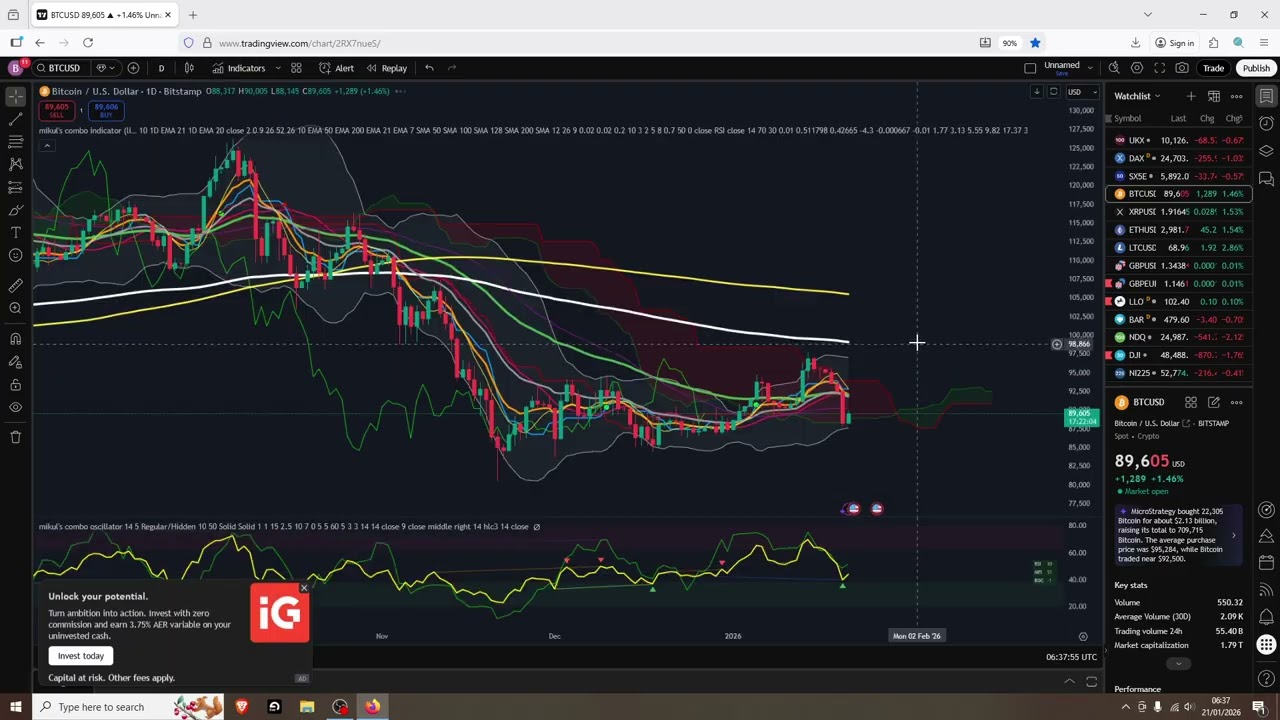Screen dimensions: 1280x720
Task: Select the XRPUSD row in the watchlist
Action: [1178, 212]
